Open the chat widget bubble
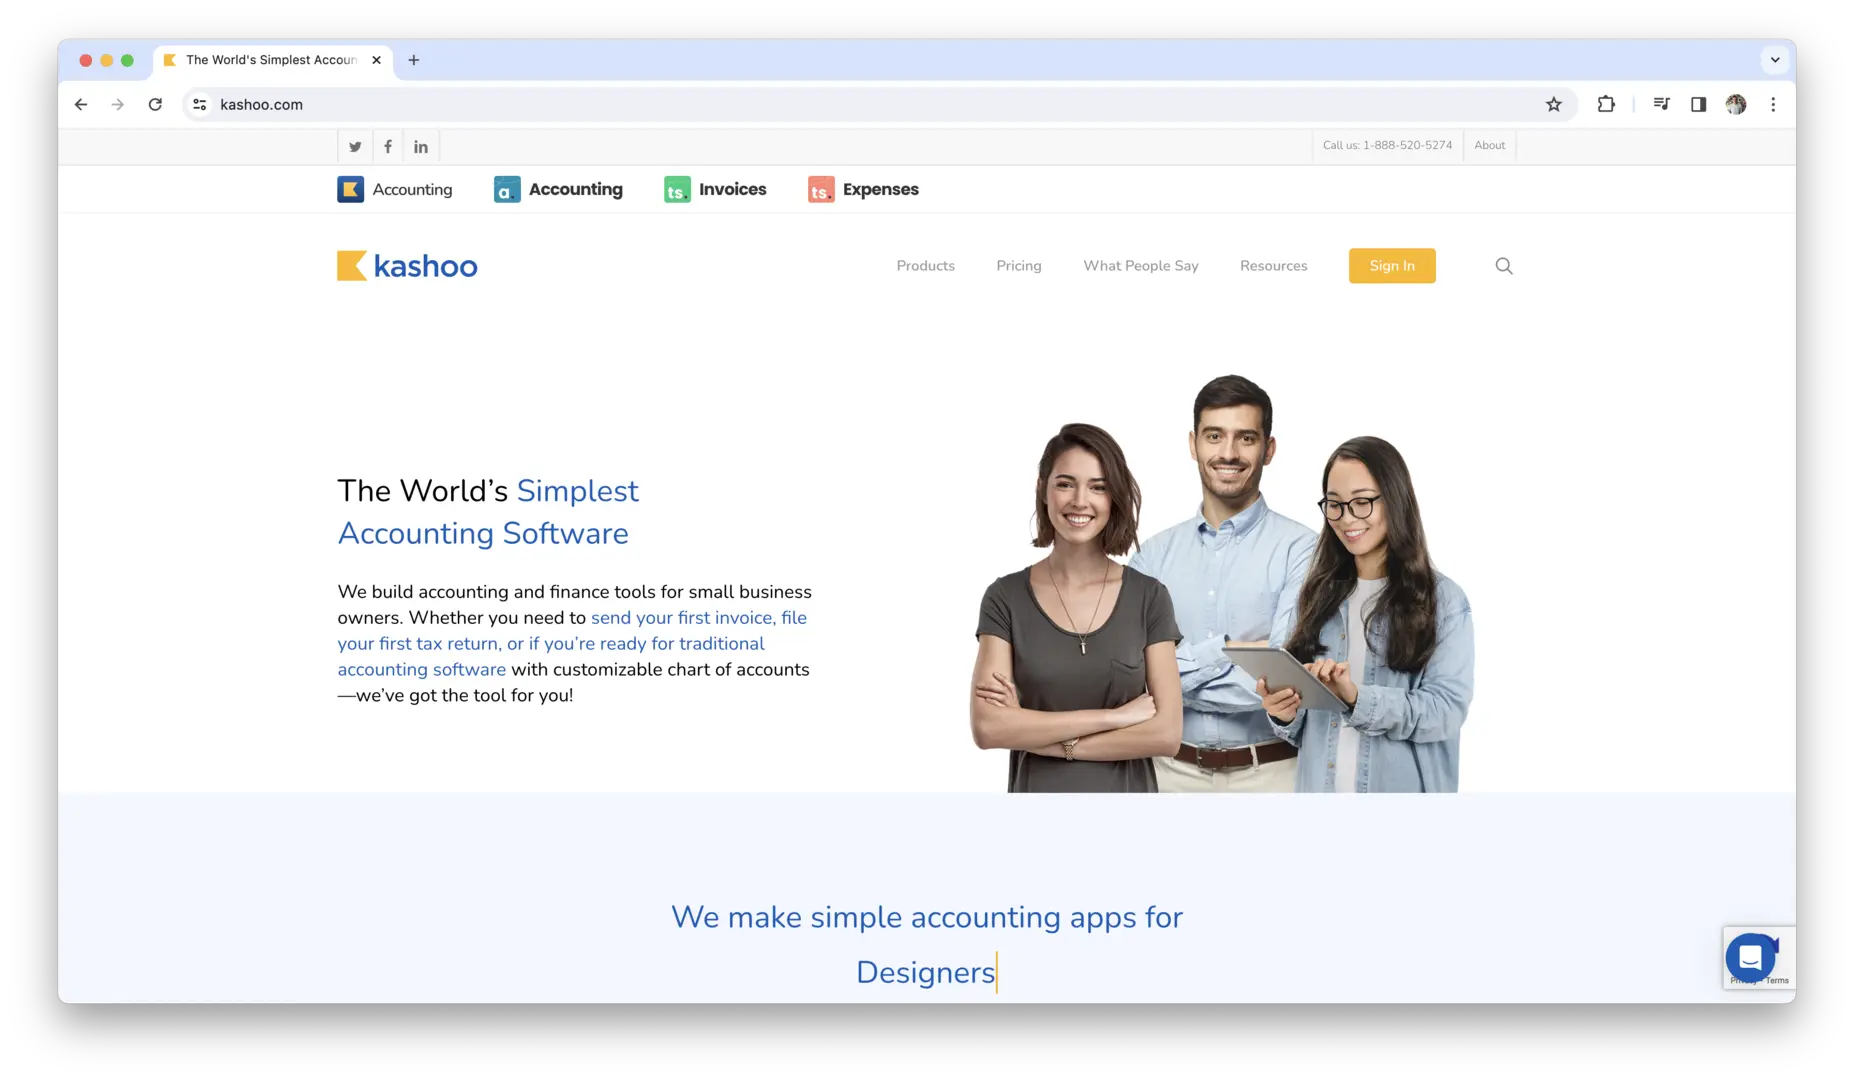1854x1080 pixels. (x=1750, y=958)
